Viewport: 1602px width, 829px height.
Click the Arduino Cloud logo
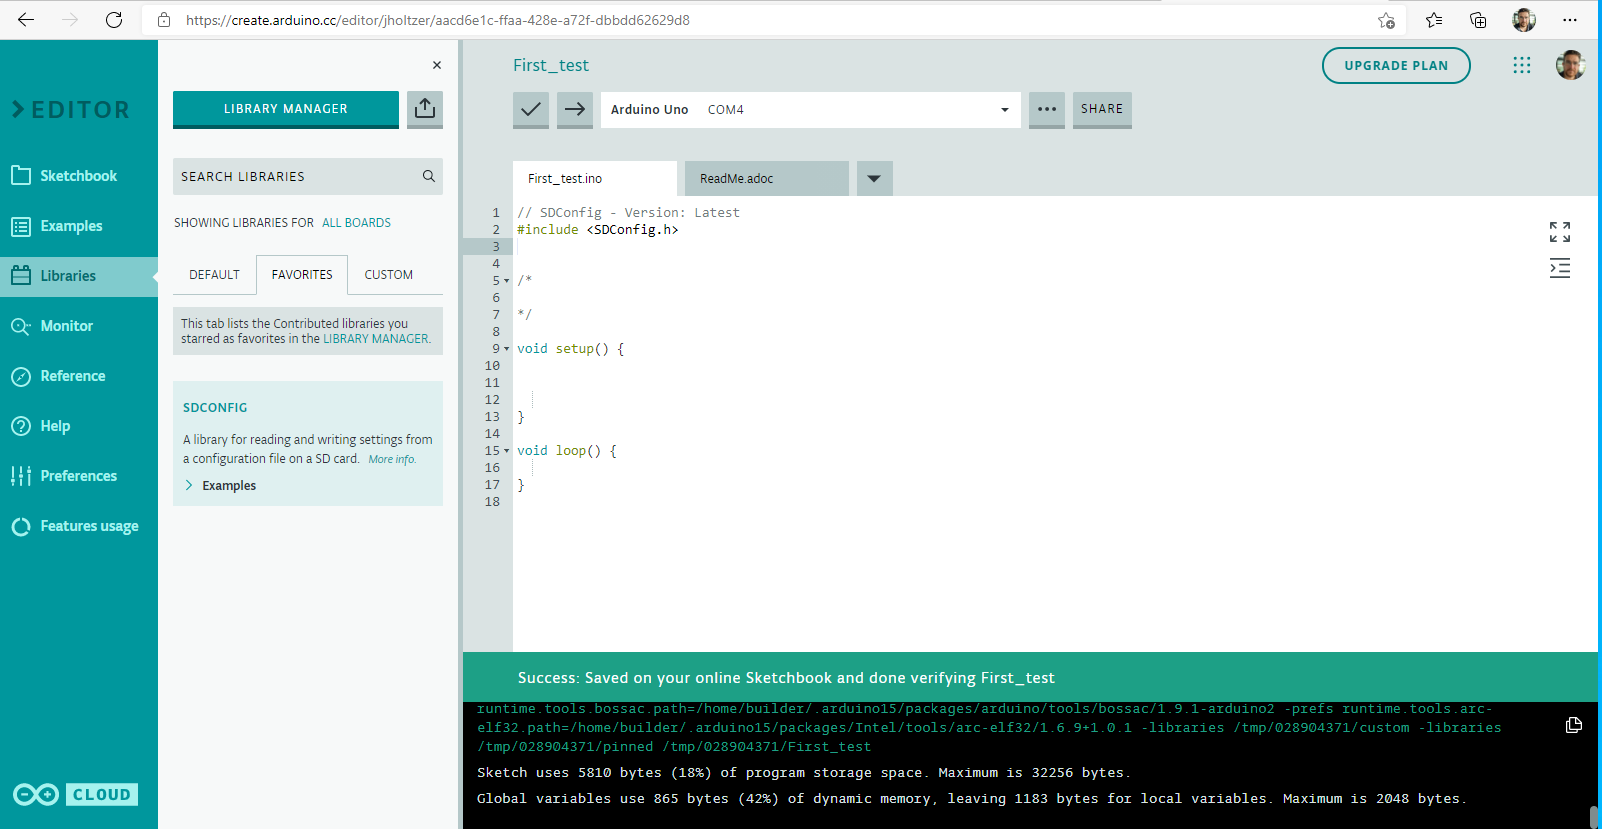76,794
